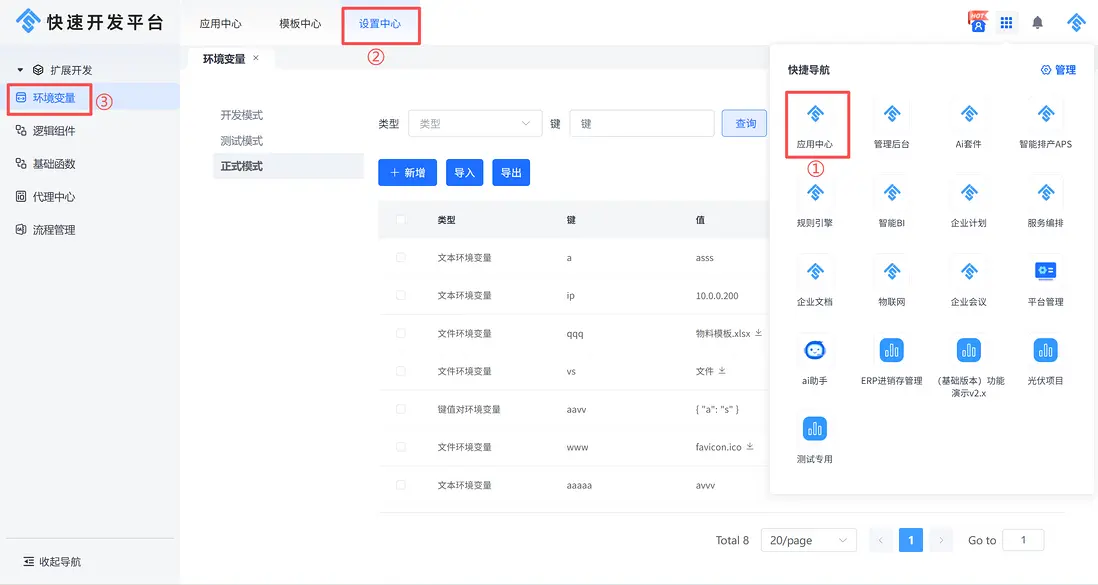Open 代理中心 in the sidebar
This screenshot has height=585, width=1098.
point(54,197)
